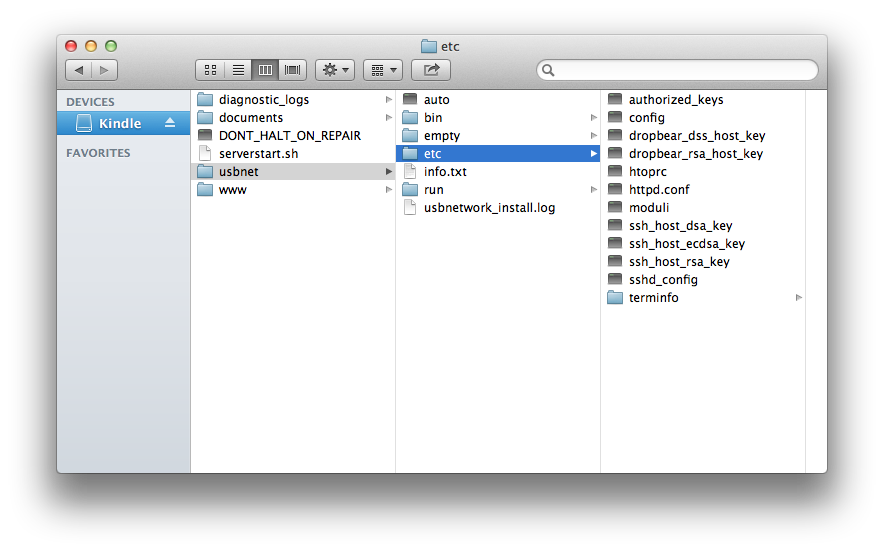Expand the bin folder arrow
Viewport: 884px width, 552px height.
tap(593, 117)
